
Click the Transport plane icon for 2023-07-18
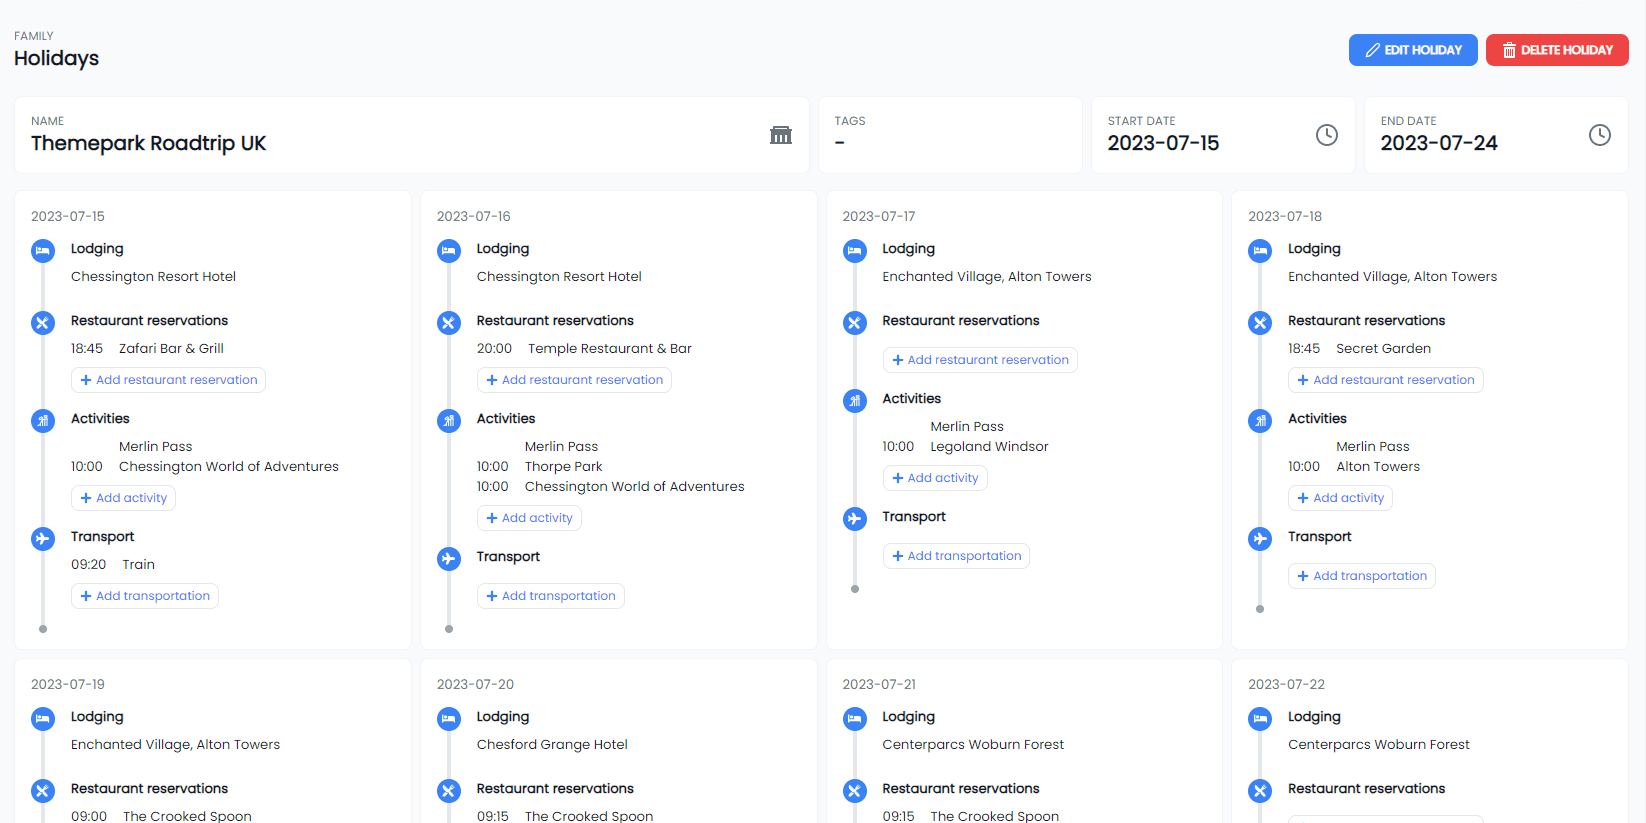pos(1260,539)
